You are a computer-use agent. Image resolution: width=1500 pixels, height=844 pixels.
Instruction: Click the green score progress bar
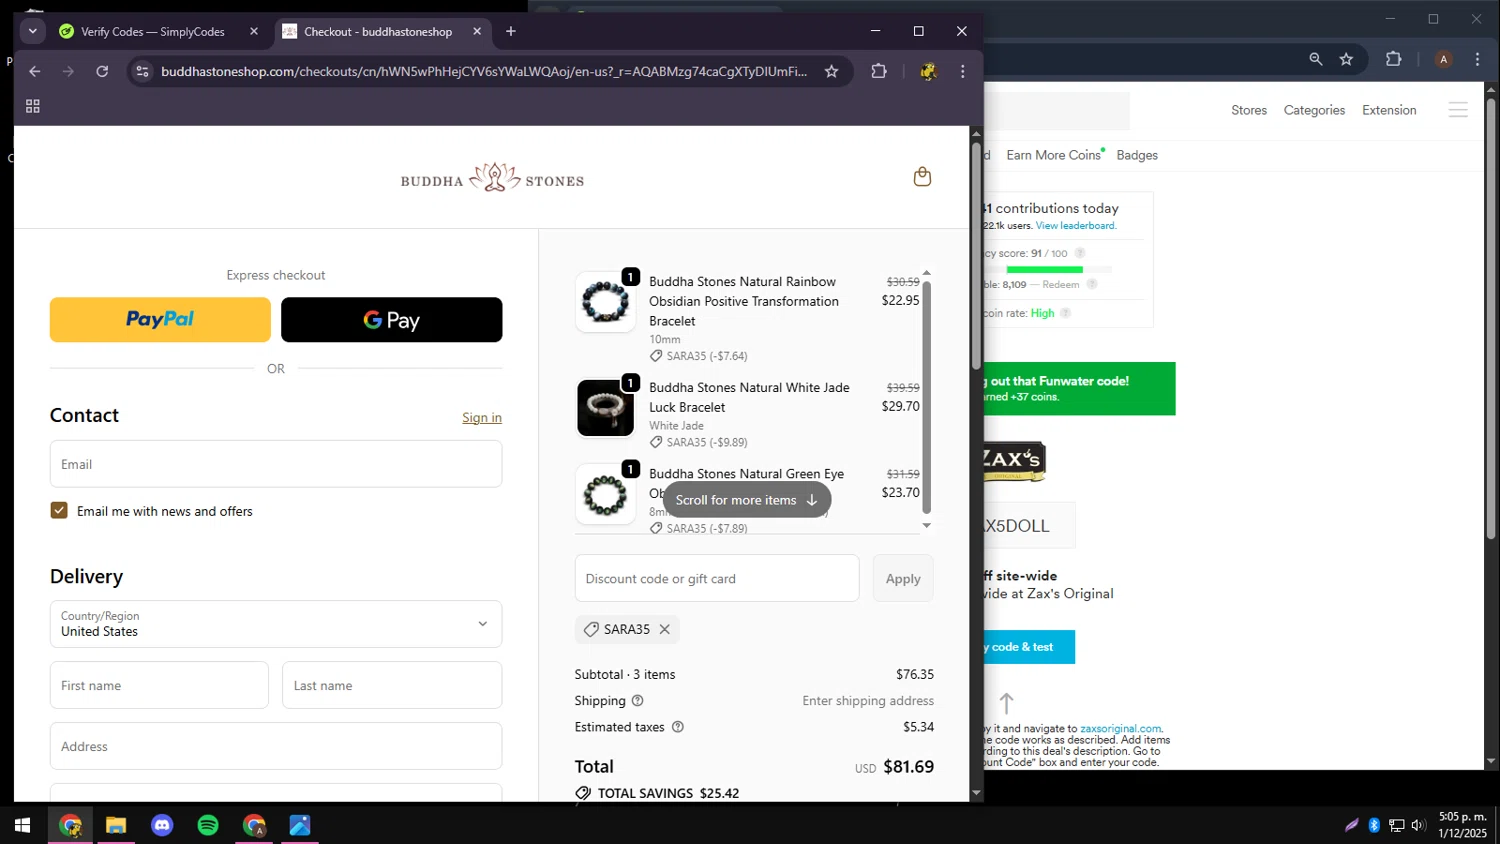point(1044,270)
